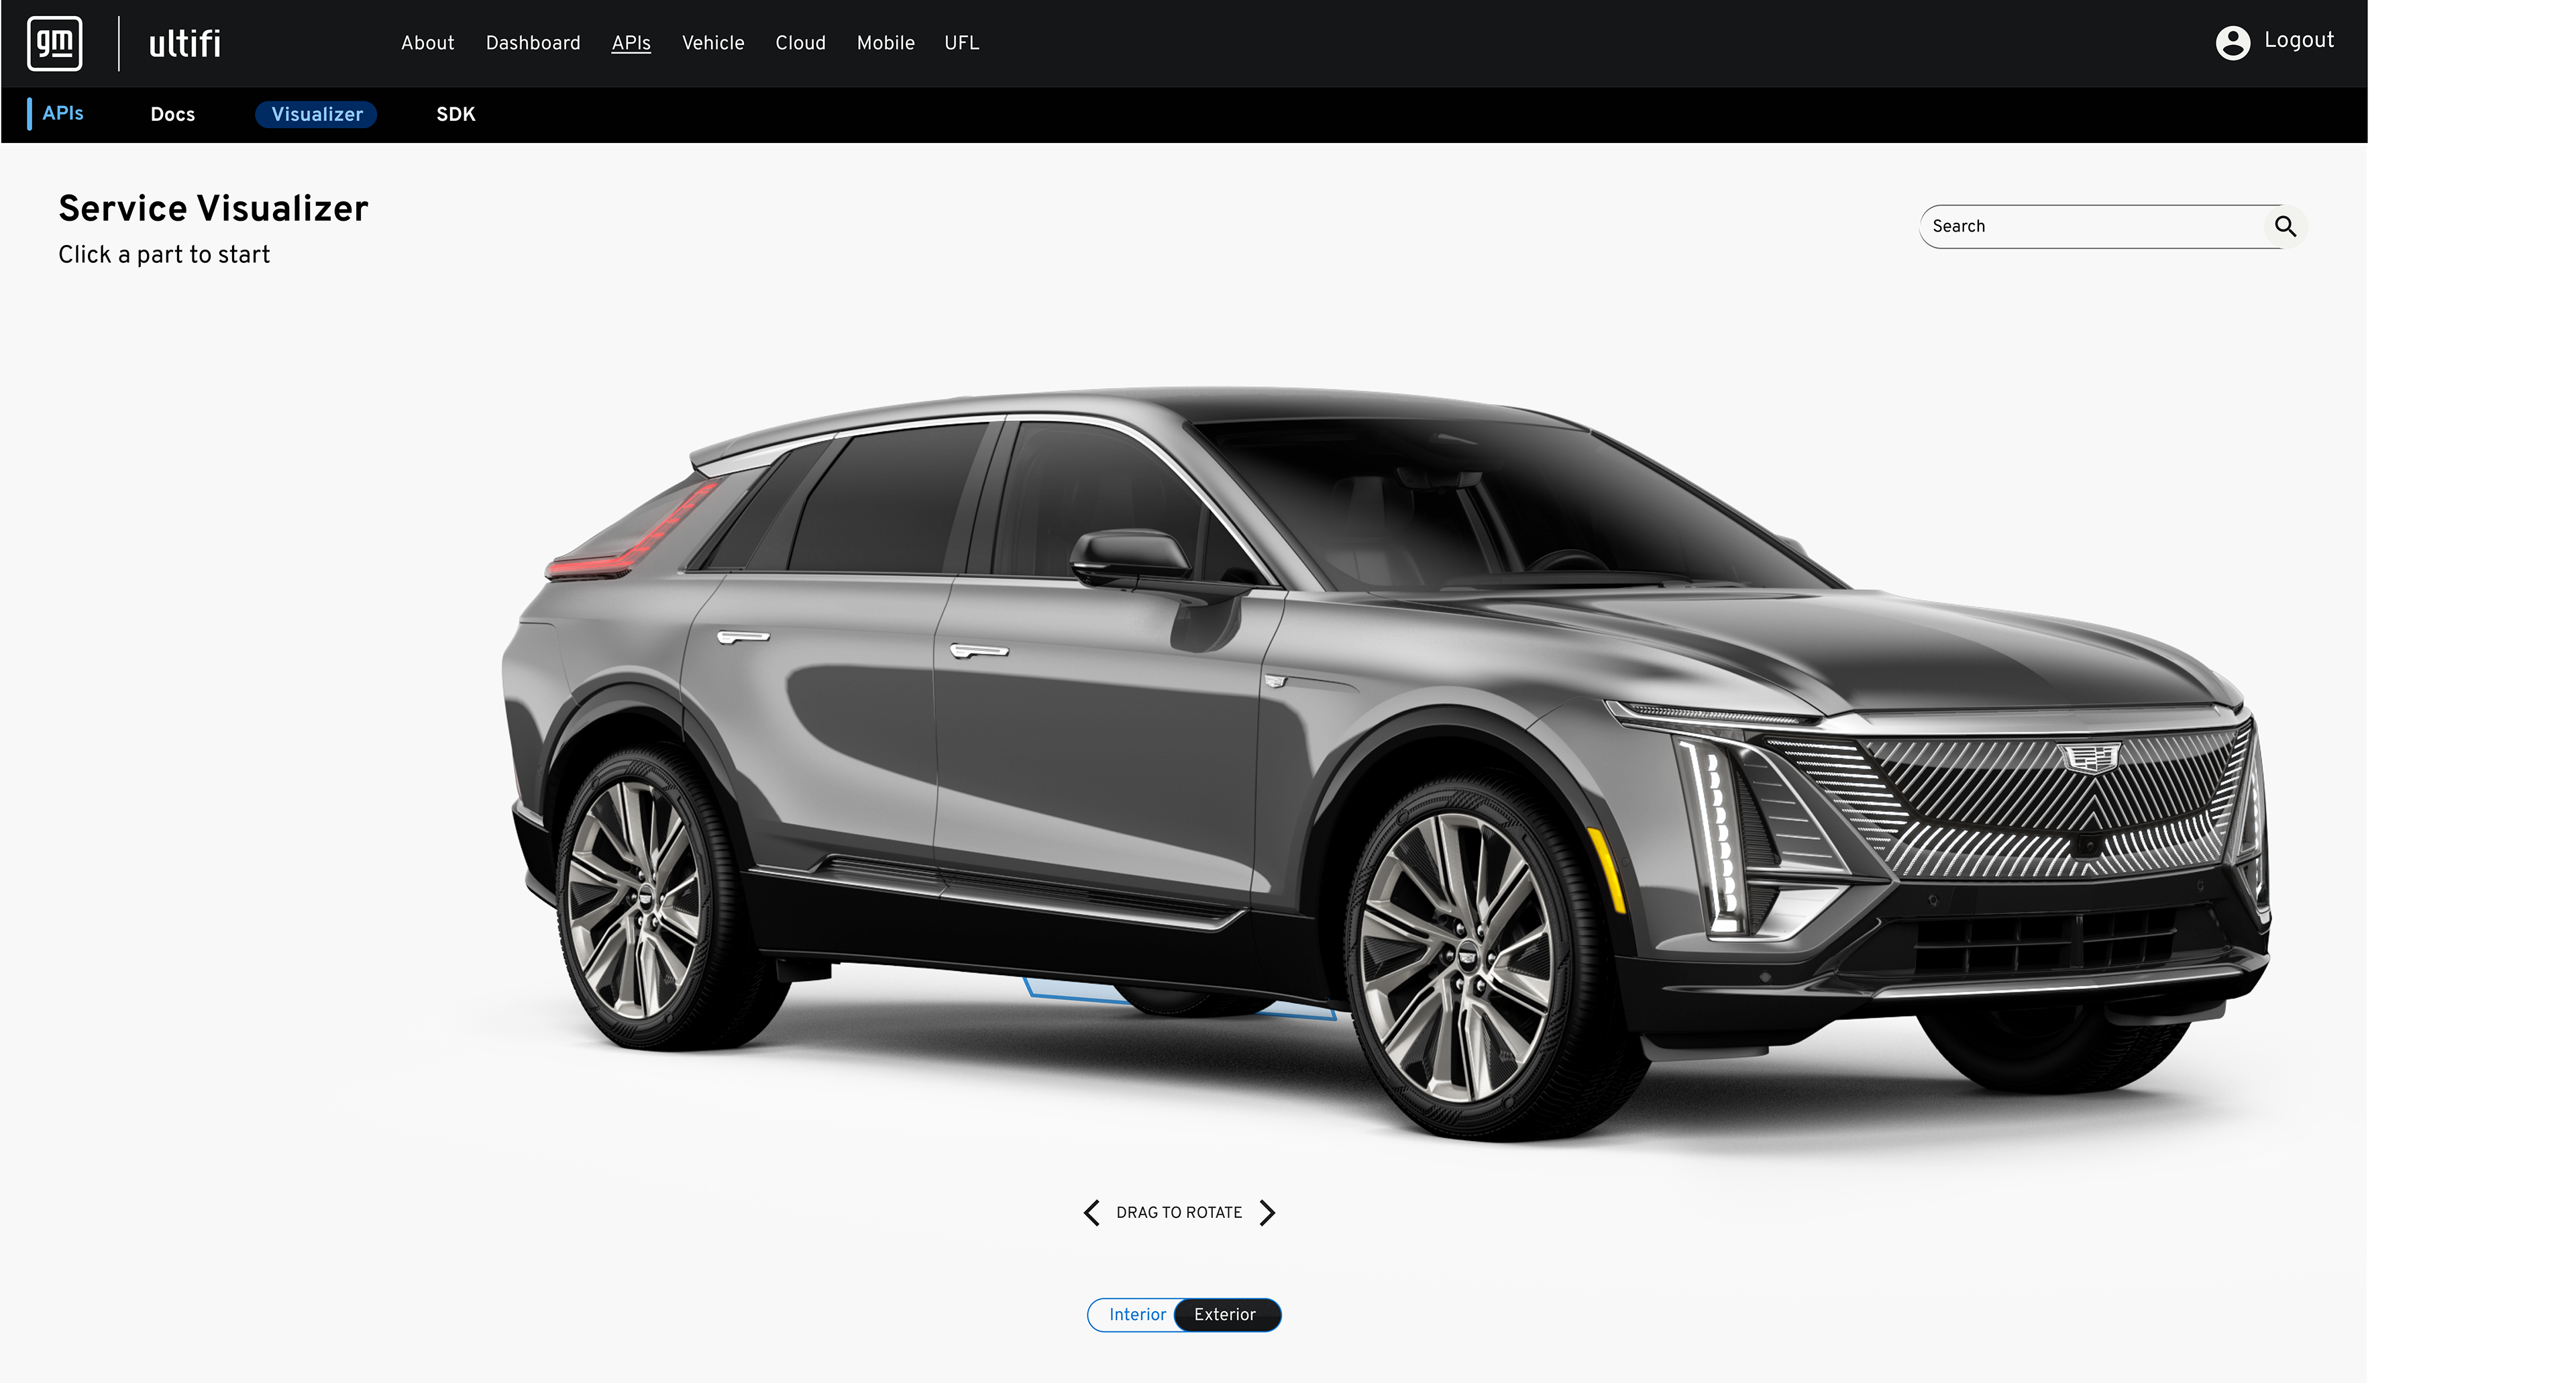This screenshot has width=2576, height=1383.
Task: Open the Mobile navigation item
Action: (885, 43)
